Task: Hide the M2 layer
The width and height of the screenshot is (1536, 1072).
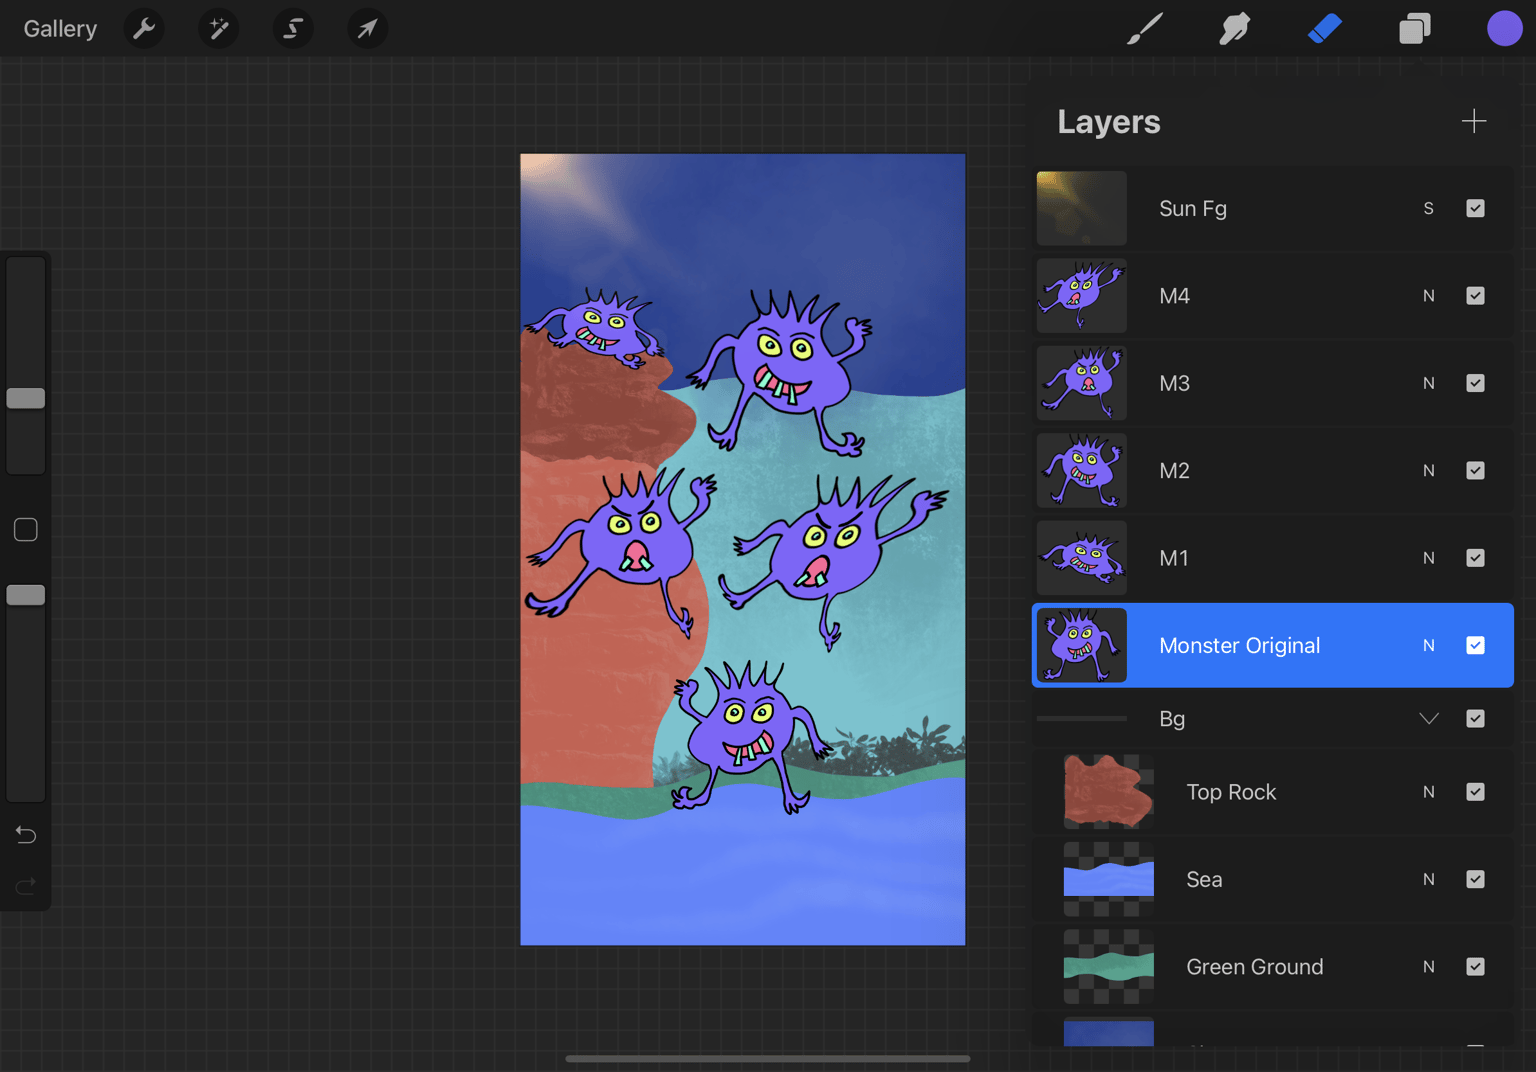Action: pyautogui.click(x=1475, y=470)
